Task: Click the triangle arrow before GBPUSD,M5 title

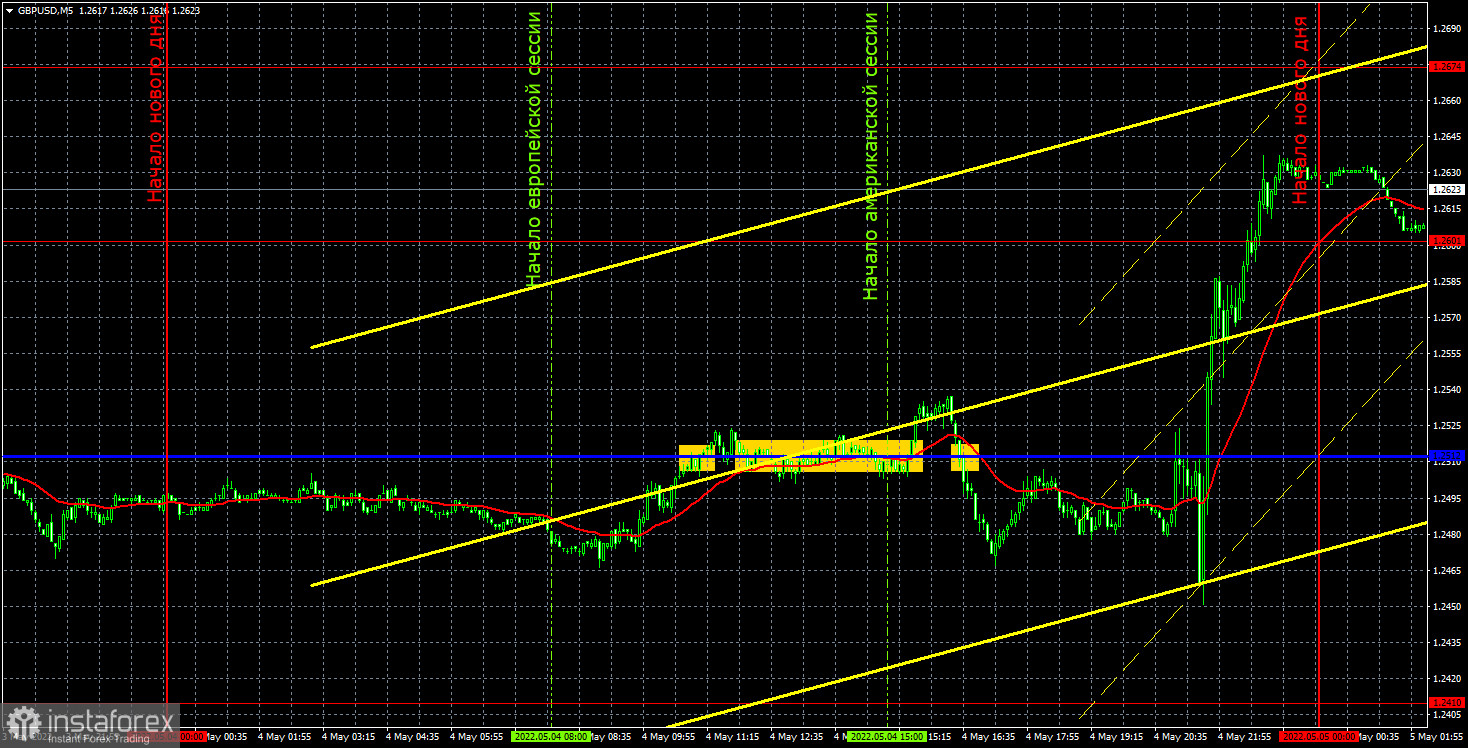Action: point(9,10)
